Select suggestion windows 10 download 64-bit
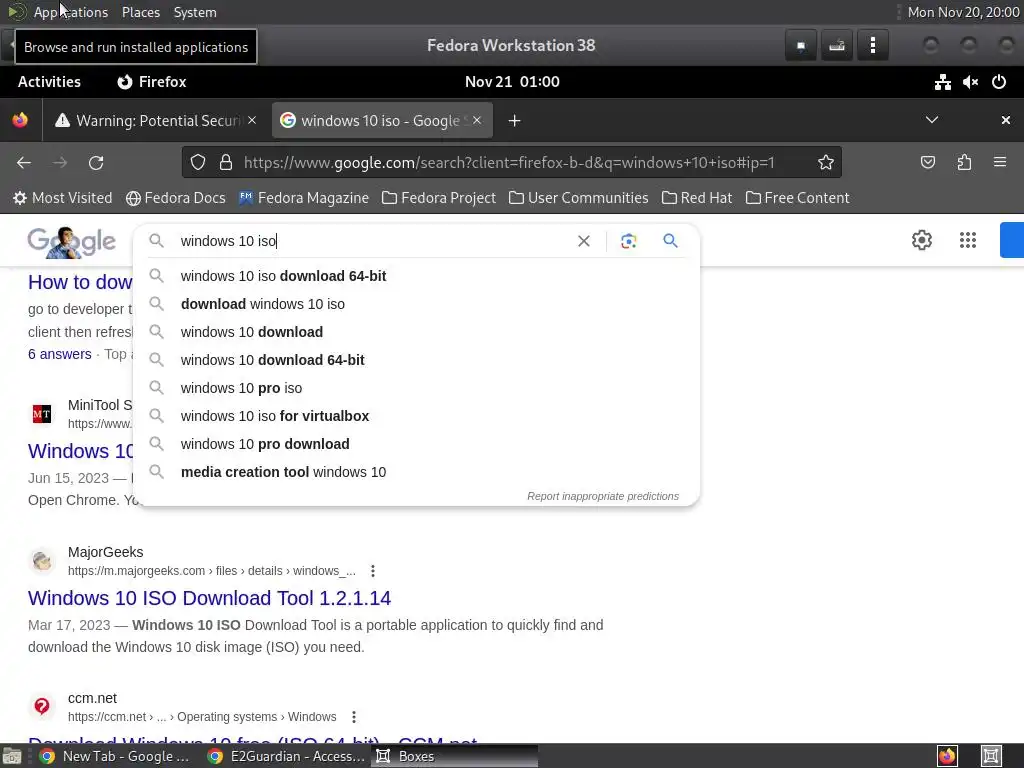 416,360
